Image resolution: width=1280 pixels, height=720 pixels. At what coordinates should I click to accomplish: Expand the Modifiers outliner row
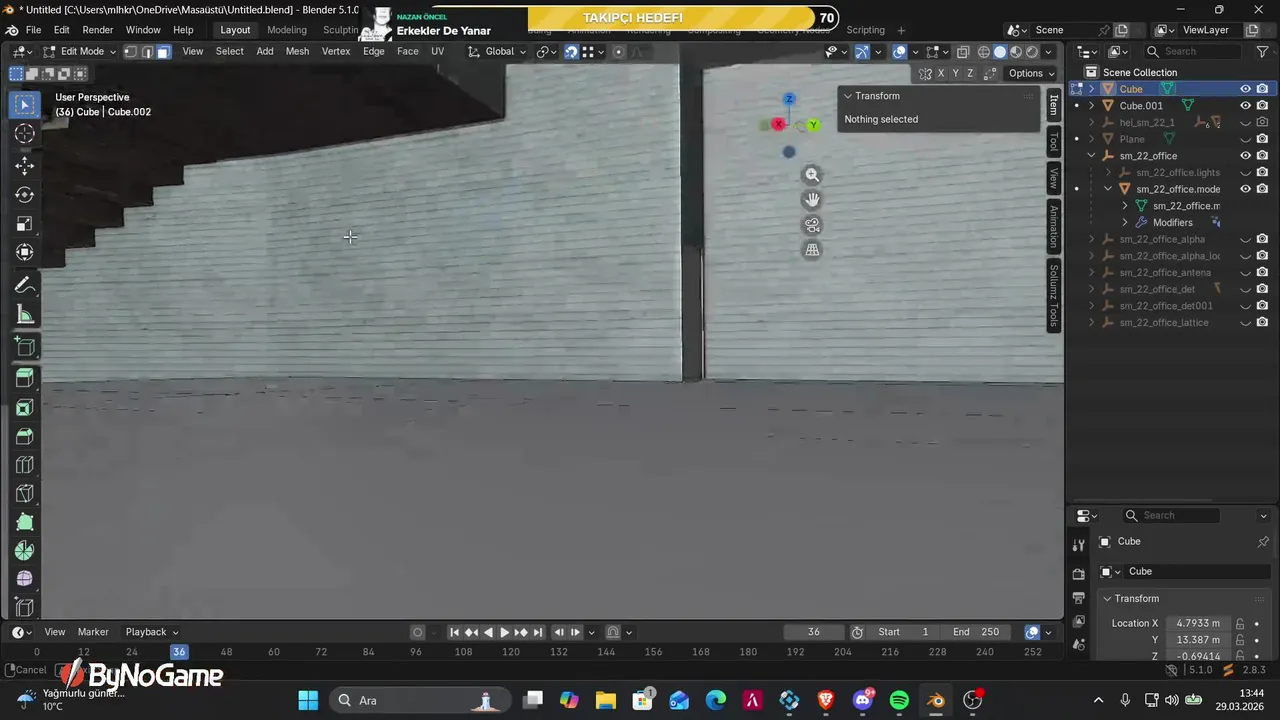(x=1125, y=222)
